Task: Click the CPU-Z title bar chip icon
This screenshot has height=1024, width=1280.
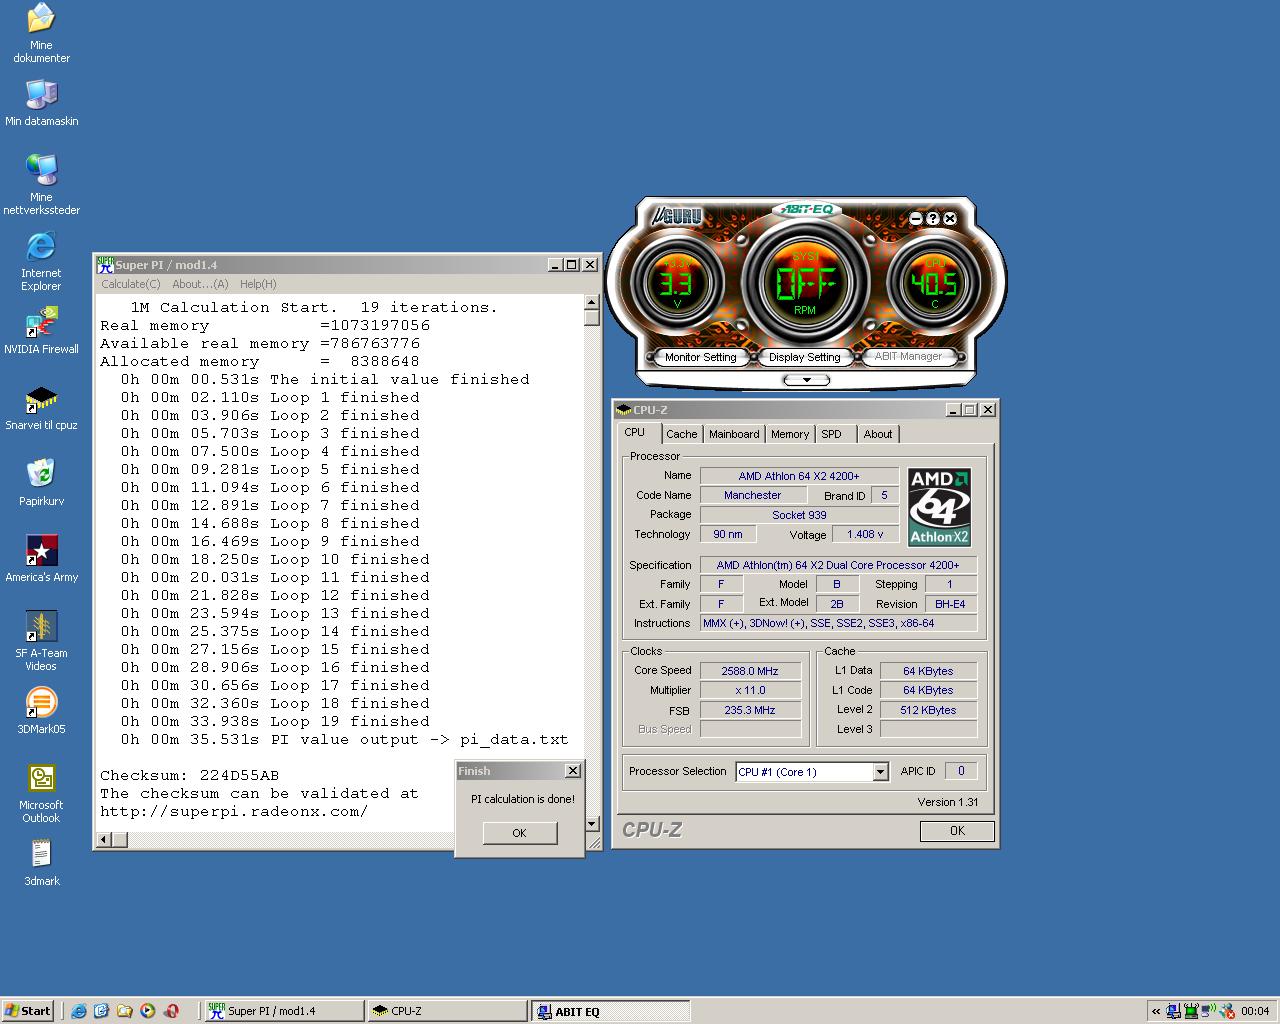Action: point(624,409)
